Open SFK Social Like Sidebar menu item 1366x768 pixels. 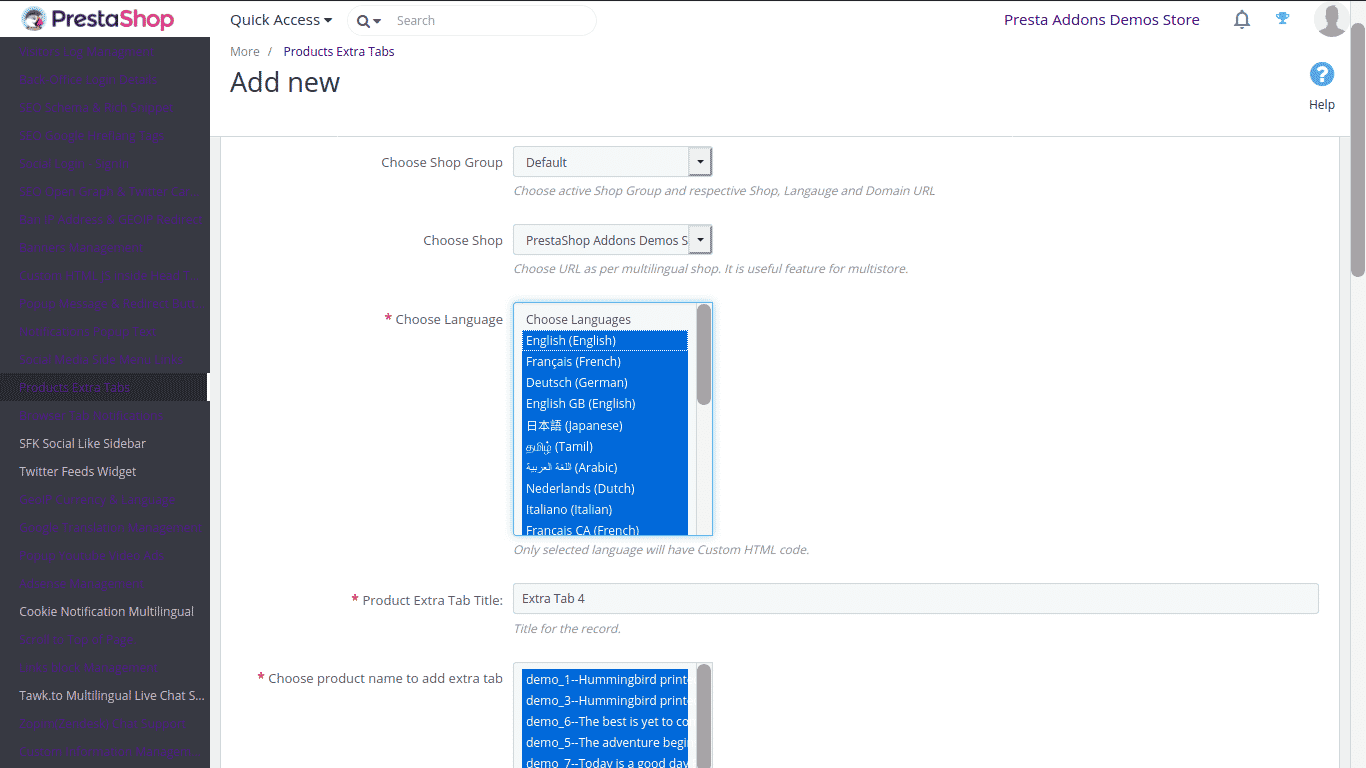coord(83,444)
